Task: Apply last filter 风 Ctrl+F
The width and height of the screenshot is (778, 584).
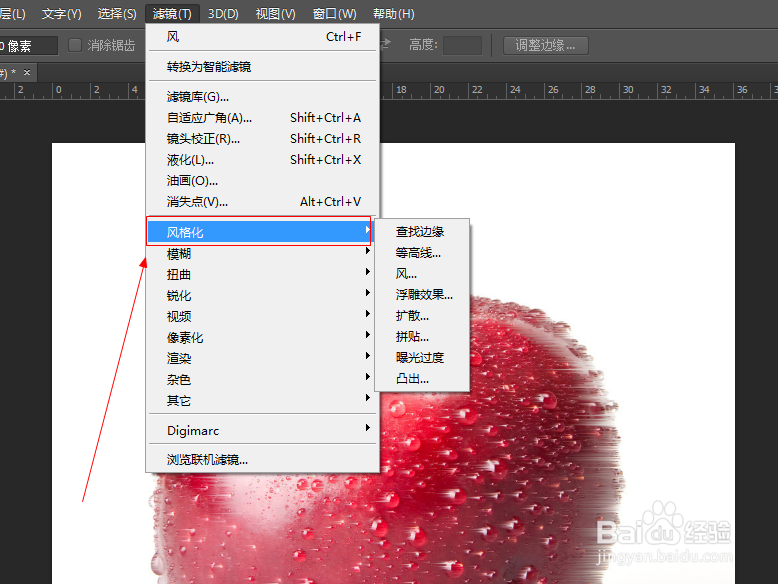Action: [262, 37]
